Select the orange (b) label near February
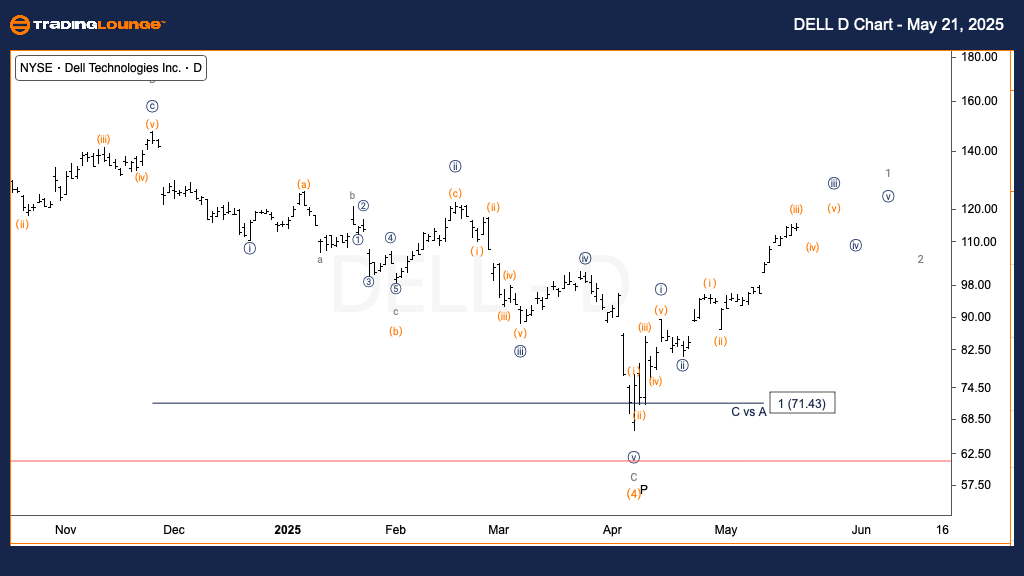The width and height of the screenshot is (1024, 576). tap(396, 331)
